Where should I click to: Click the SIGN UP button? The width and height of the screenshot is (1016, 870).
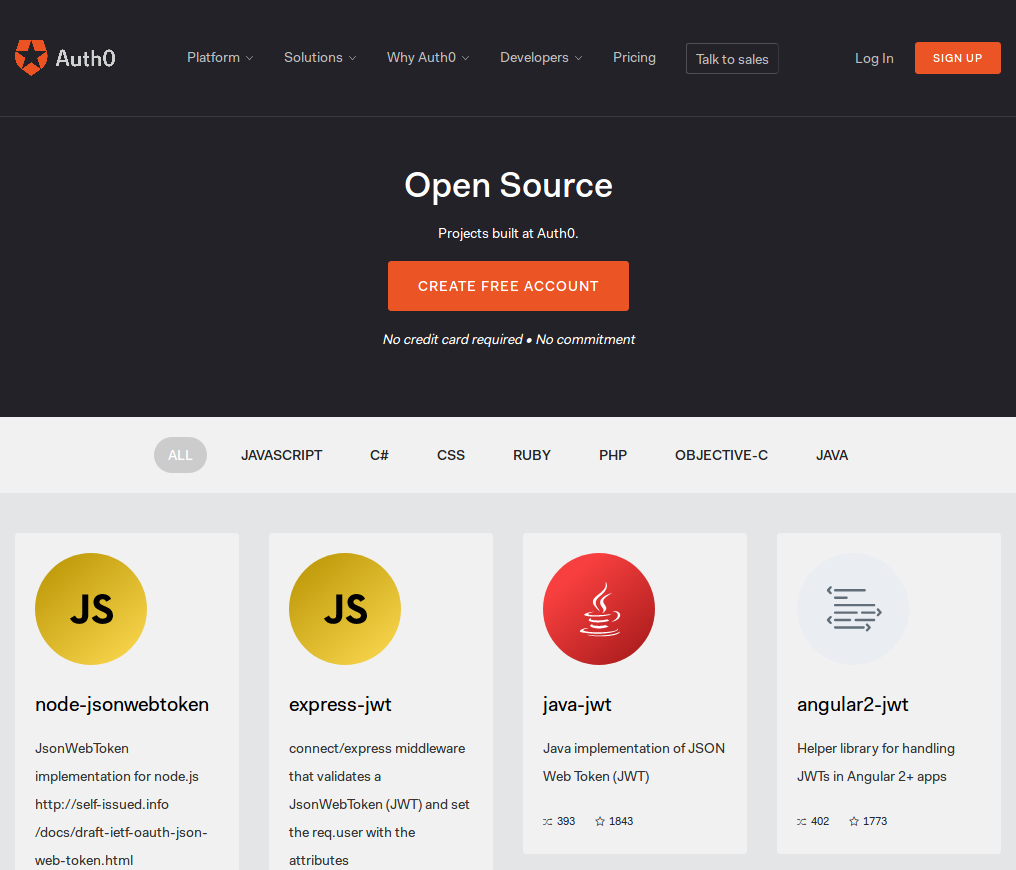[x=958, y=58]
